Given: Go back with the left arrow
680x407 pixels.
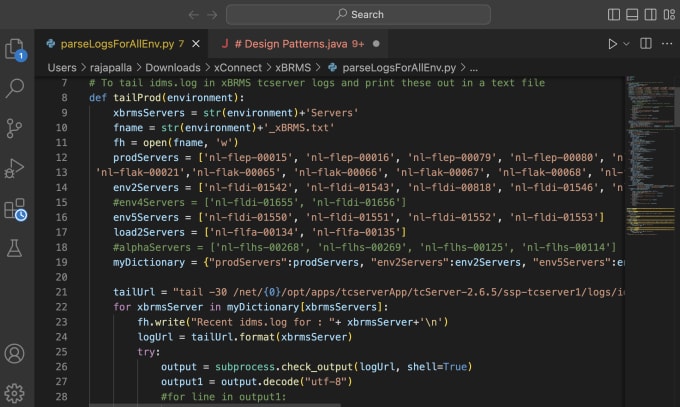Looking at the screenshot, I should (x=193, y=15).
